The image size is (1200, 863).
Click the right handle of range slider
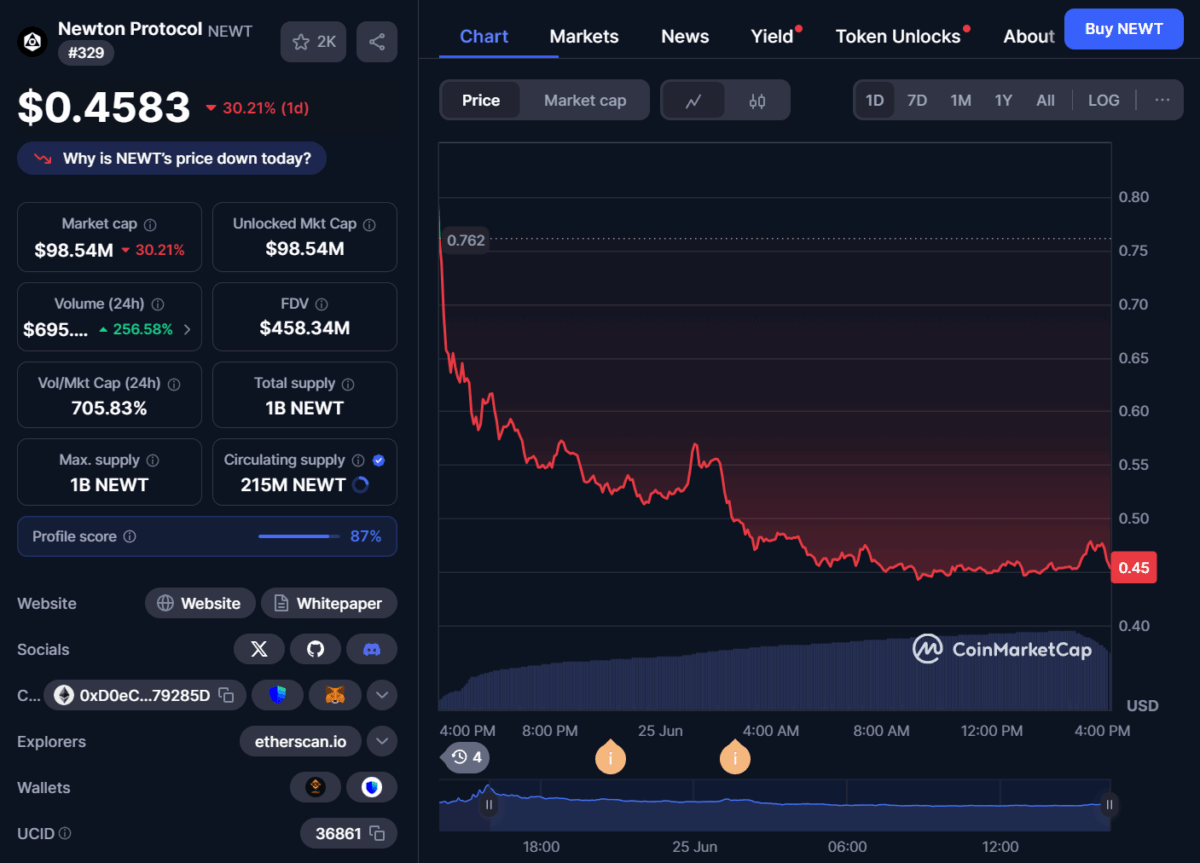(x=1109, y=805)
